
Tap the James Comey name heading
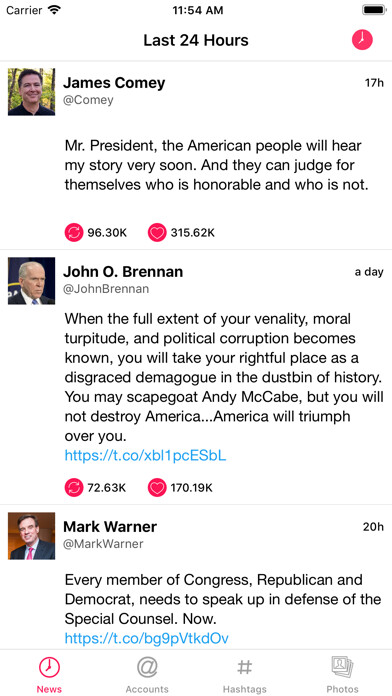[x=114, y=83]
